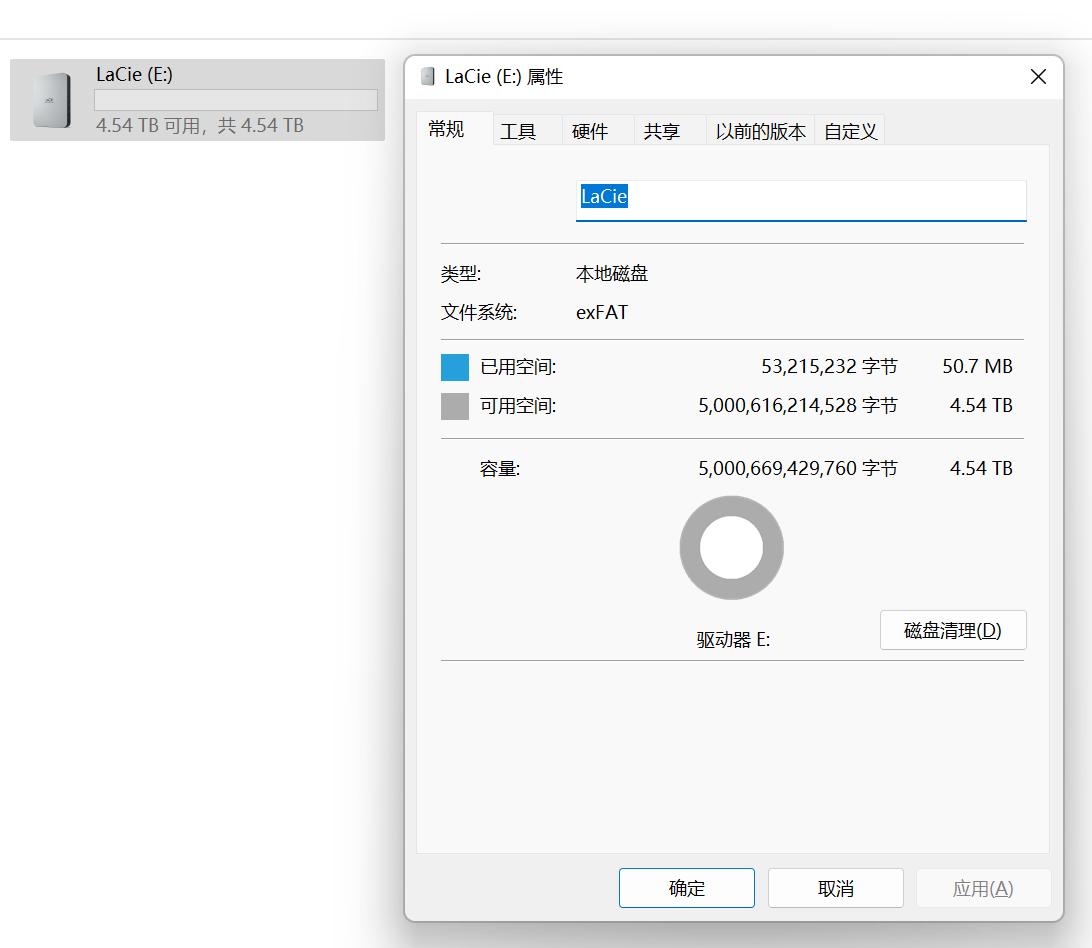Click the exFAT file system value
The height and width of the screenshot is (948, 1092).
click(x=603, y=312)
